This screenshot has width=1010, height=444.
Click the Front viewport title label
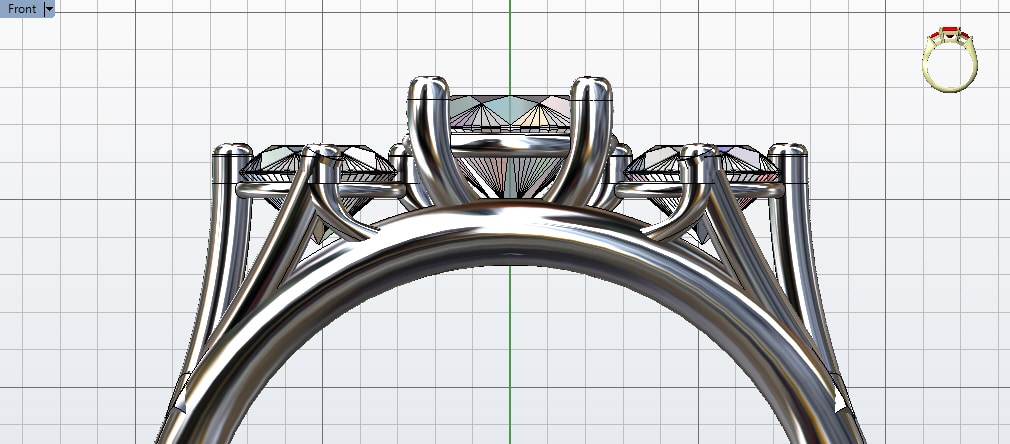click(x=21, y=9)
